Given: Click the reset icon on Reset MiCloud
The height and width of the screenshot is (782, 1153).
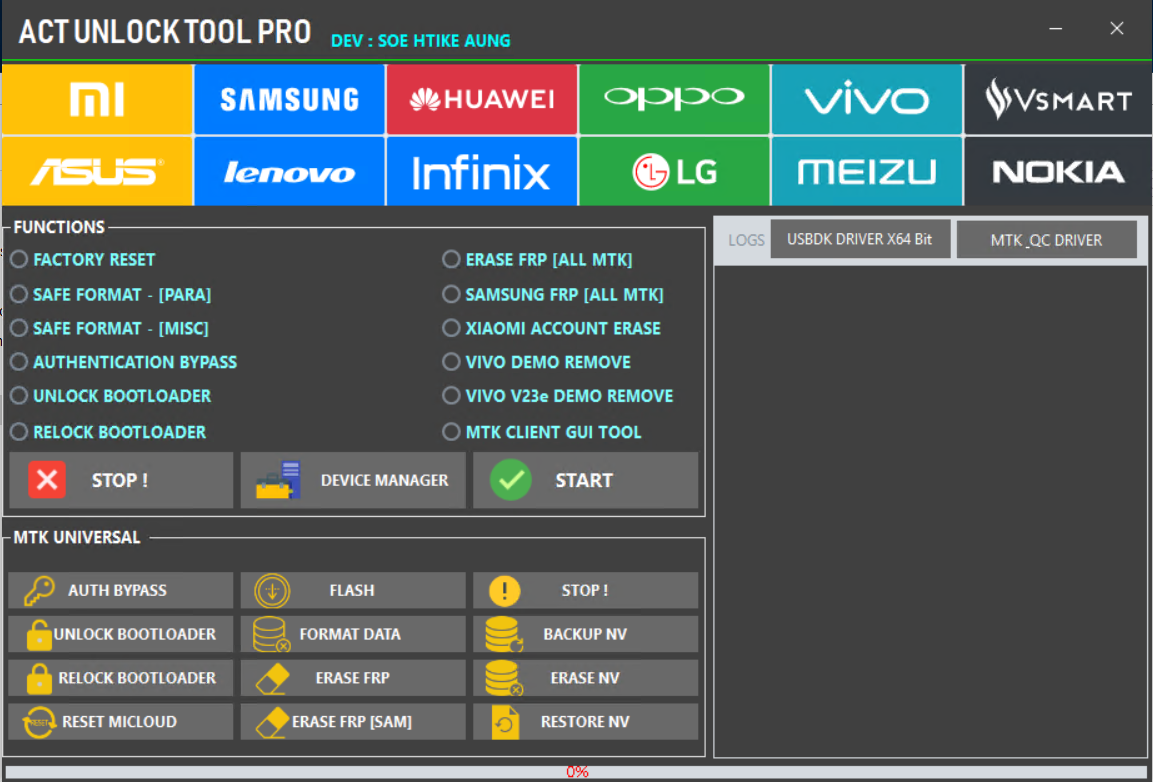Looking at the screenshot, I should (39, 721).
